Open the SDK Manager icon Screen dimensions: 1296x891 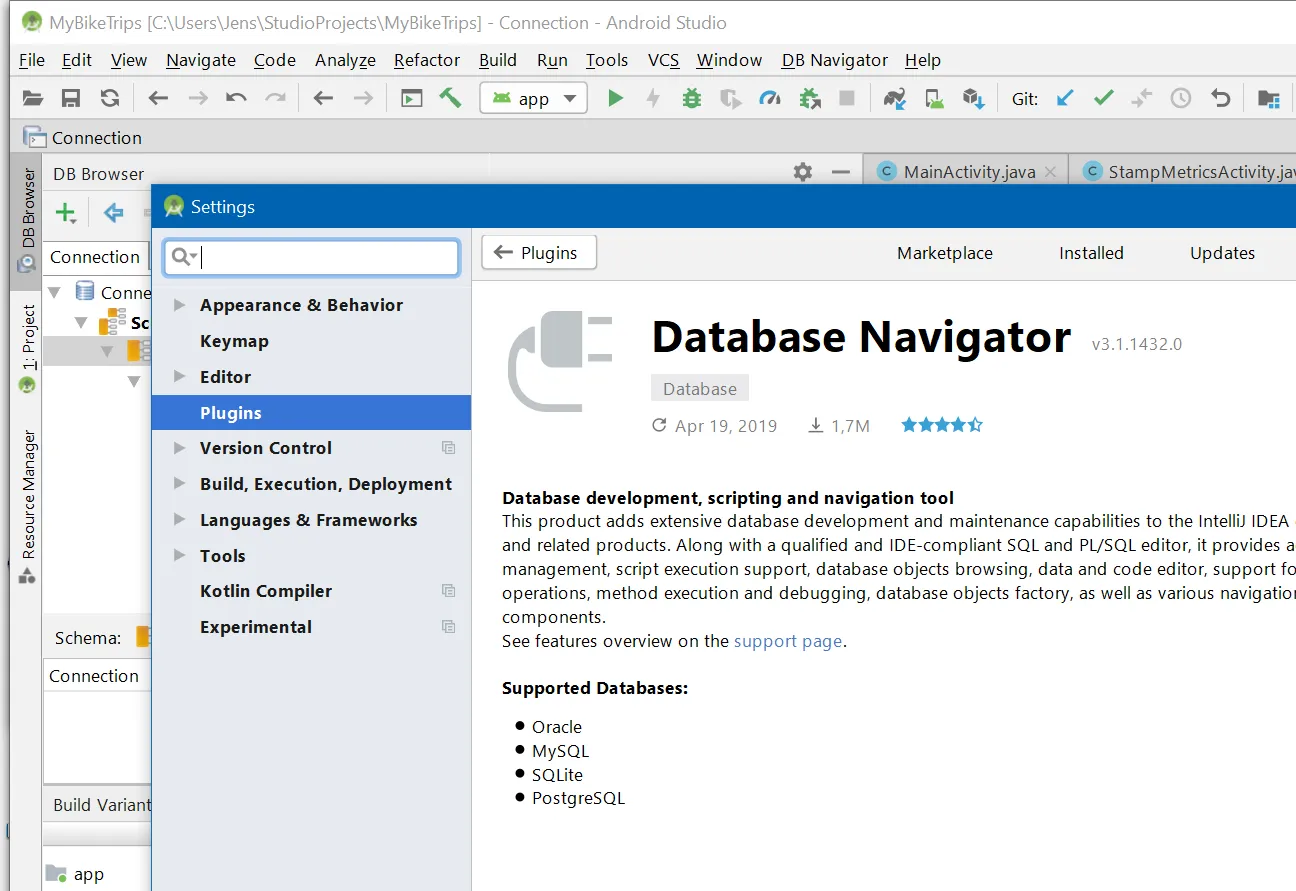click(974, 98)
